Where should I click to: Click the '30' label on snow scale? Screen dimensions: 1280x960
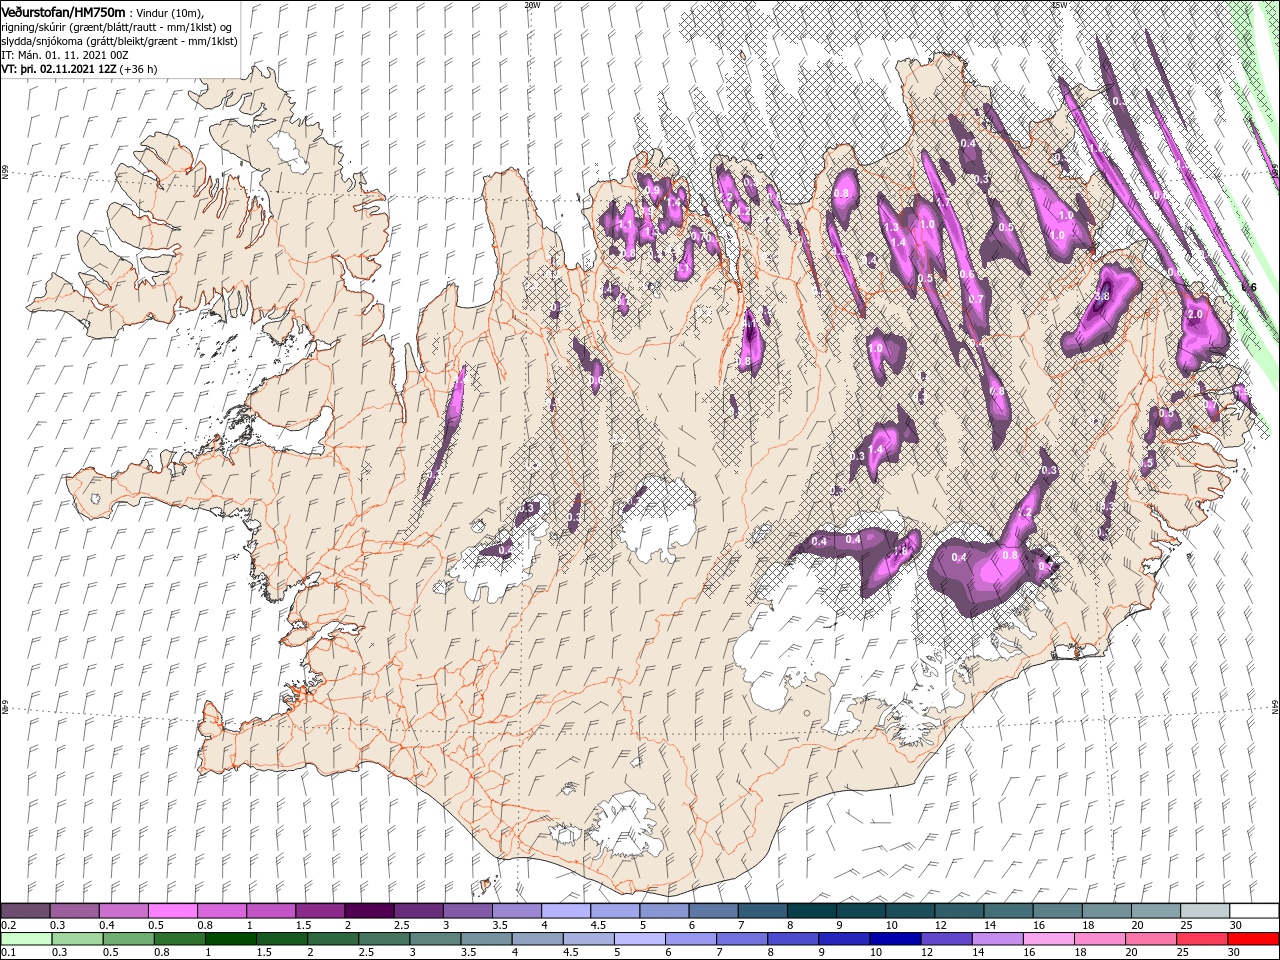click(1236, 924)
